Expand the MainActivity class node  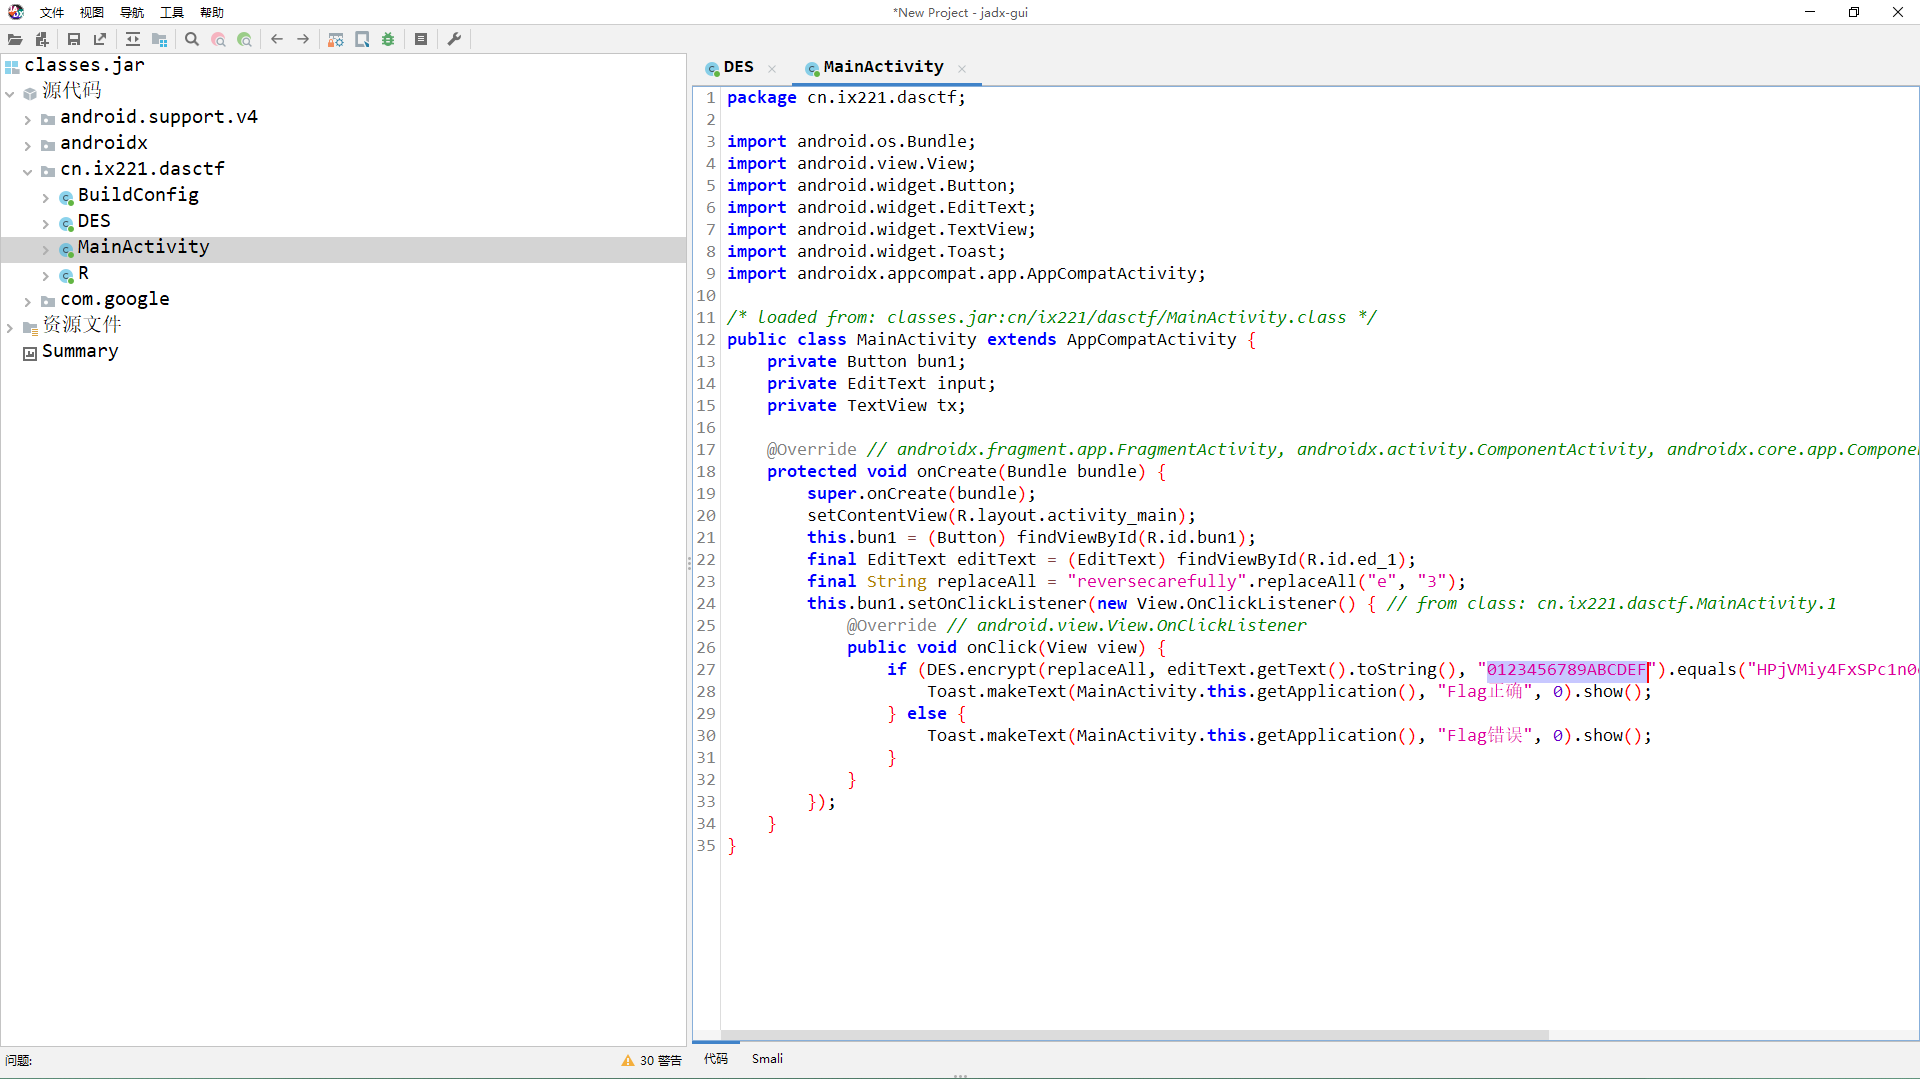[46, 249]
